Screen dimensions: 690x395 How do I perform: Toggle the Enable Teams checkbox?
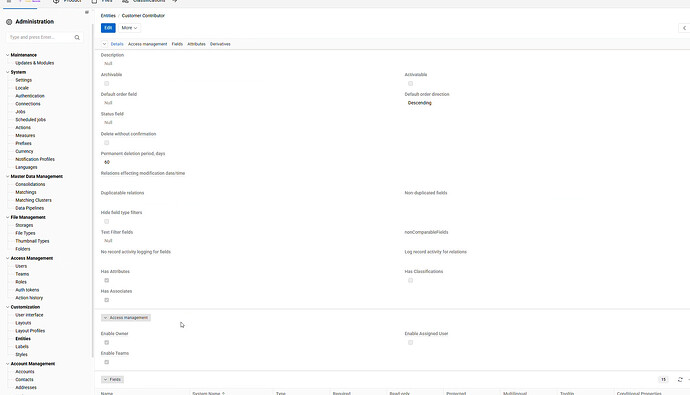coord(106,362)
